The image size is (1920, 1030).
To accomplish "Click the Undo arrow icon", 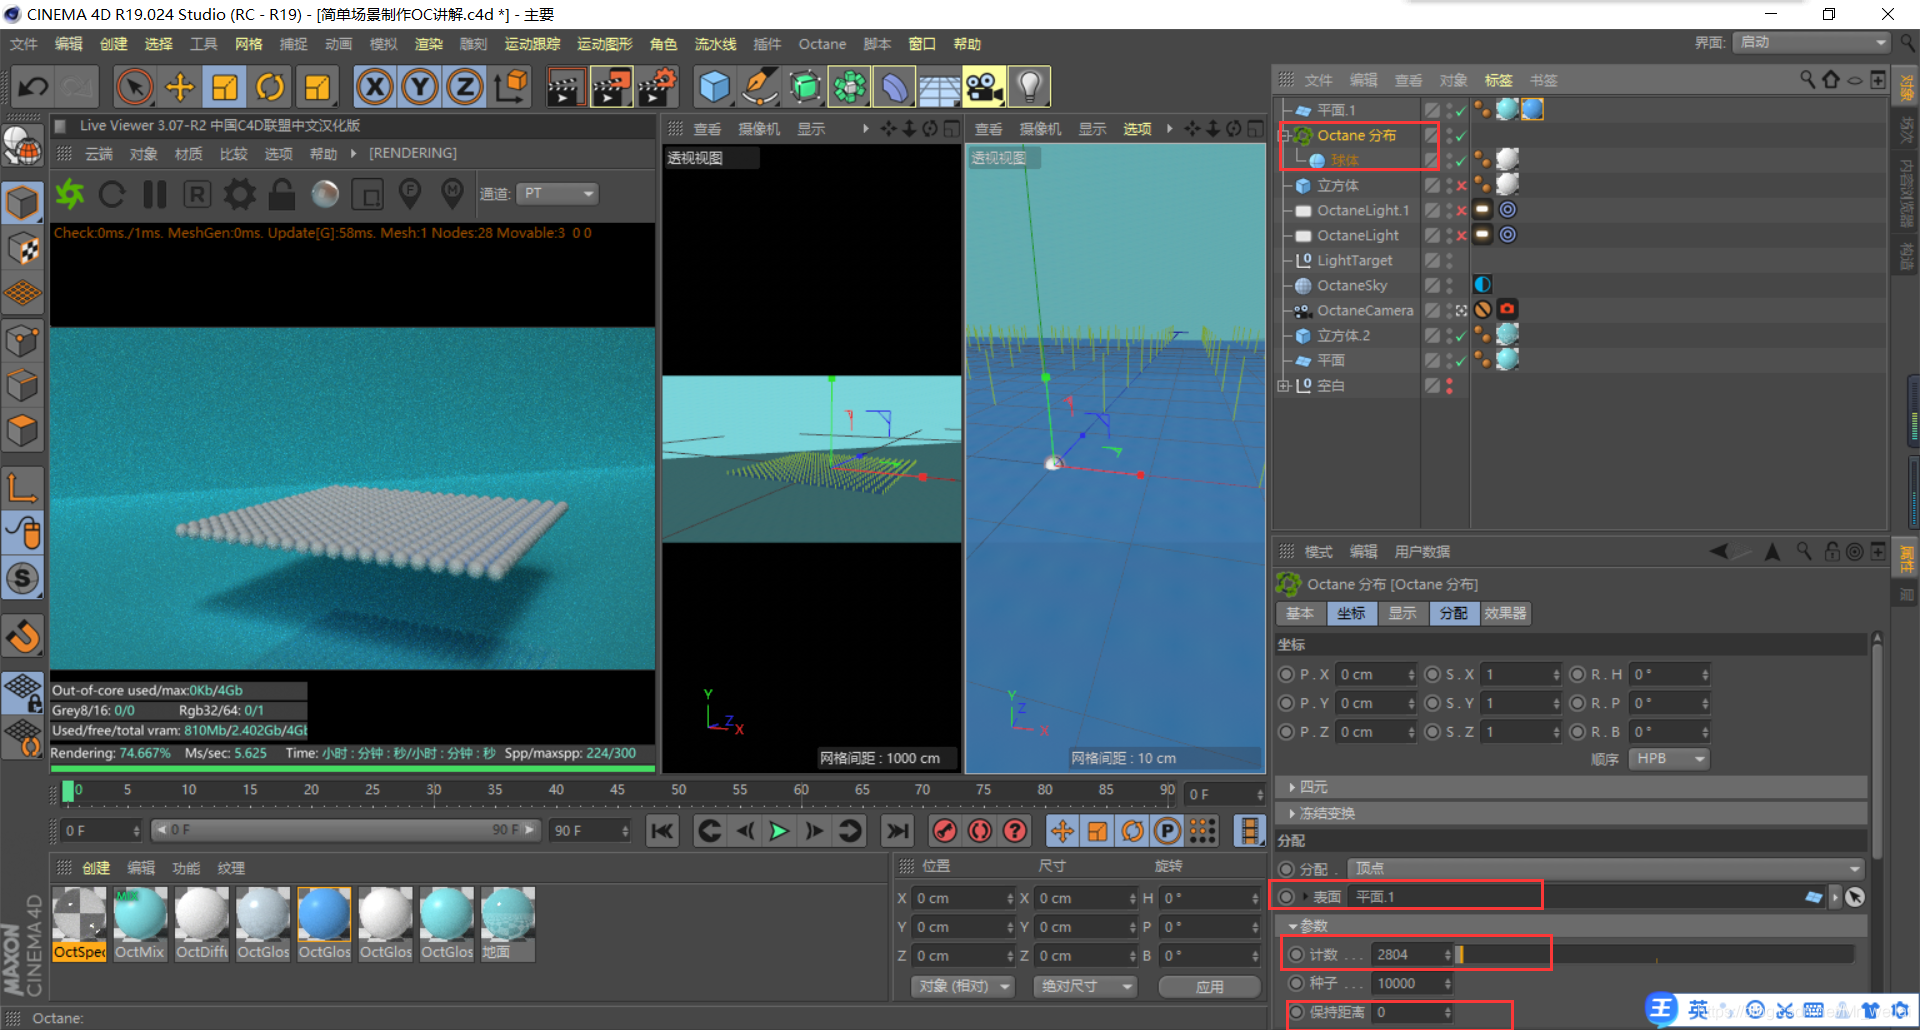I will 32,87.
